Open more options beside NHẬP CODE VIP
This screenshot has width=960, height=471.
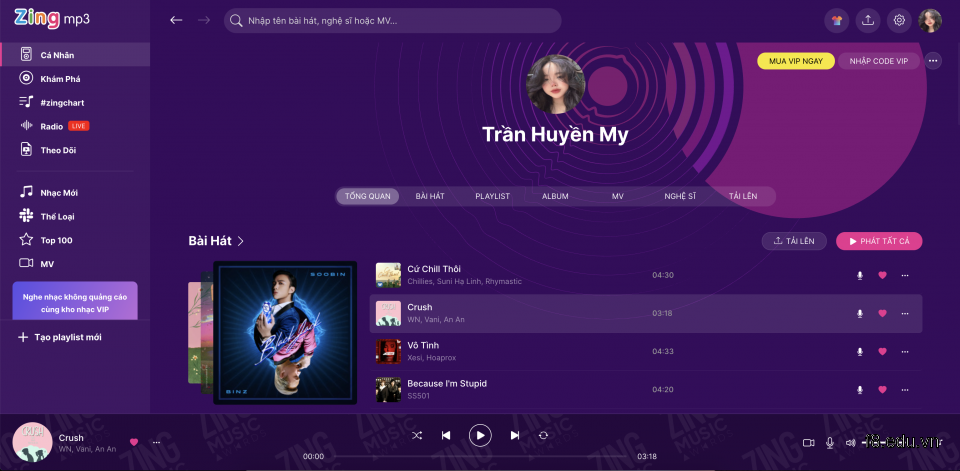point(933,61)
